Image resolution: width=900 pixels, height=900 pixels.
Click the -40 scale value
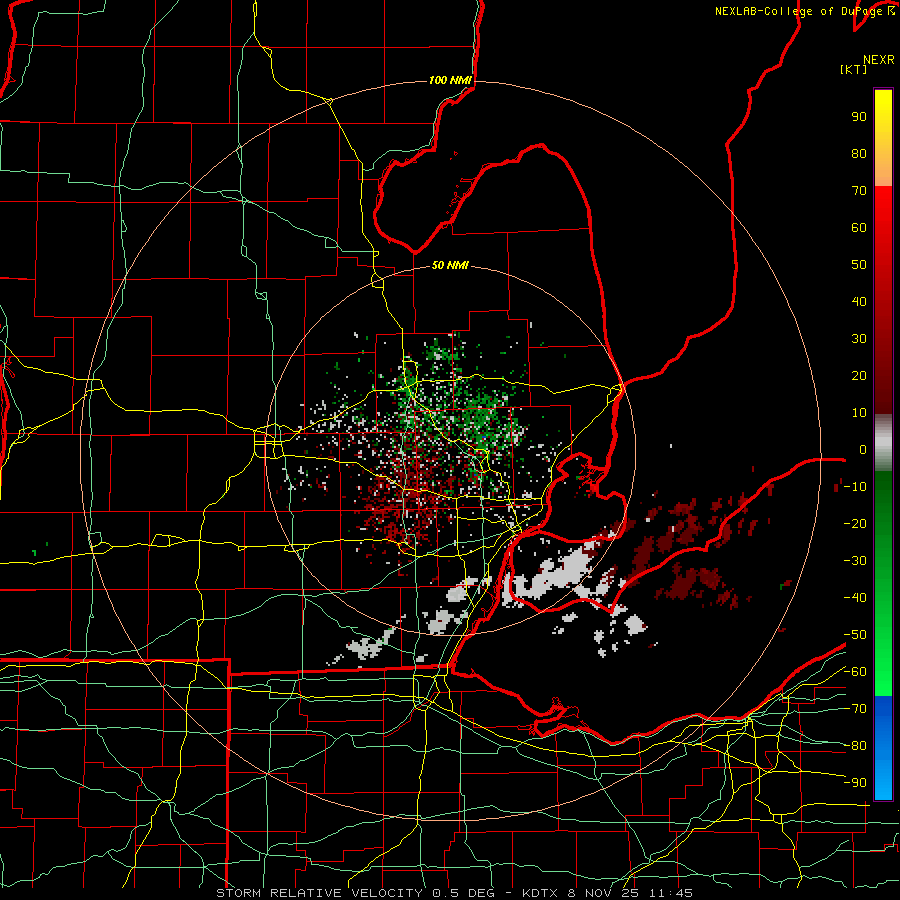pyautogui.click(x=855, y=598)
